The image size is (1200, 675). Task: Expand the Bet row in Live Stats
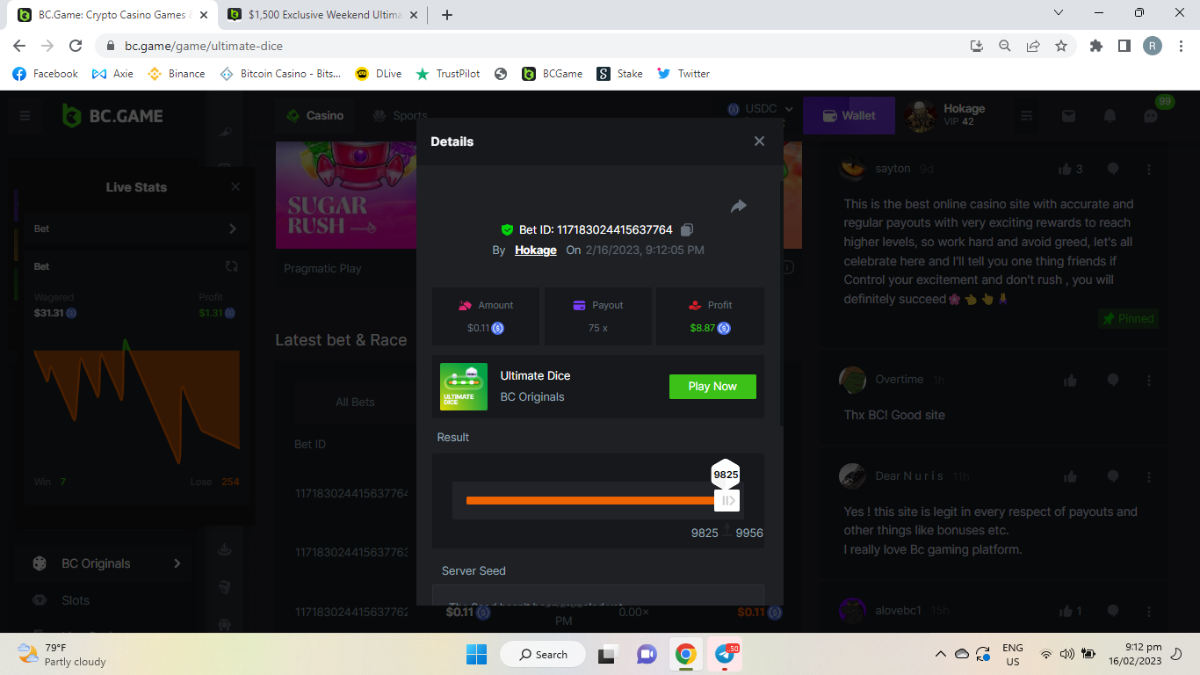tap(232, 229)
